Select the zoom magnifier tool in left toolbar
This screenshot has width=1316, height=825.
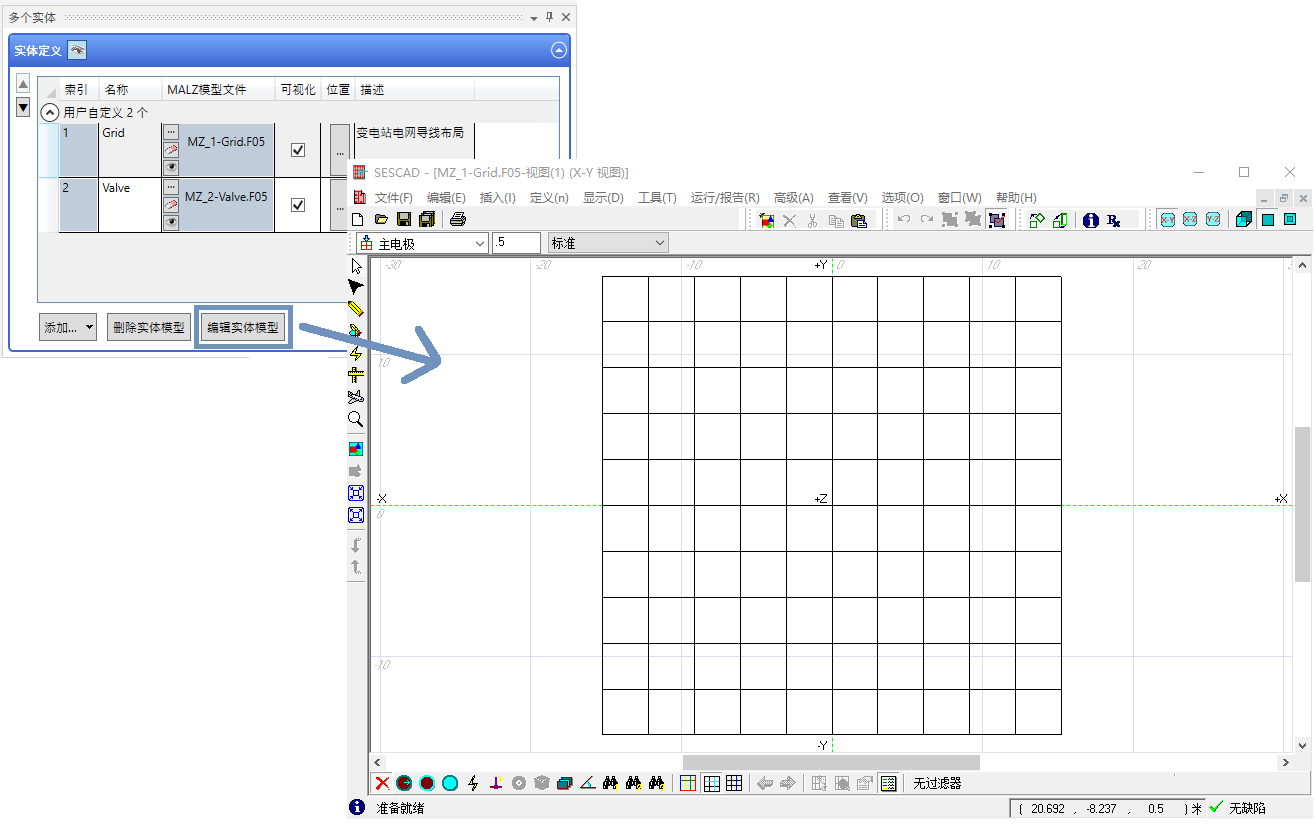coord(355,419)
